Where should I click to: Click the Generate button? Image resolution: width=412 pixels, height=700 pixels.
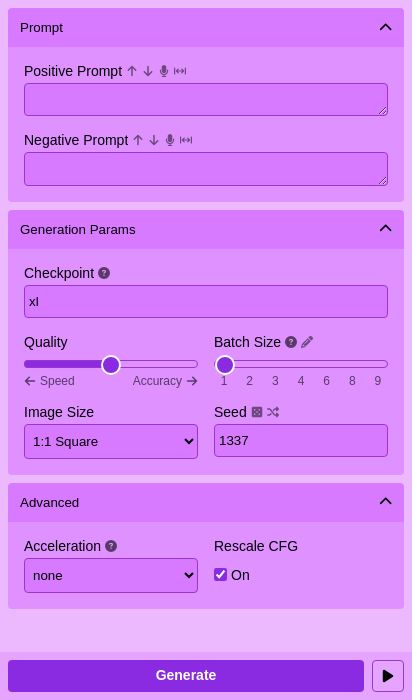[x=186, y=675]
